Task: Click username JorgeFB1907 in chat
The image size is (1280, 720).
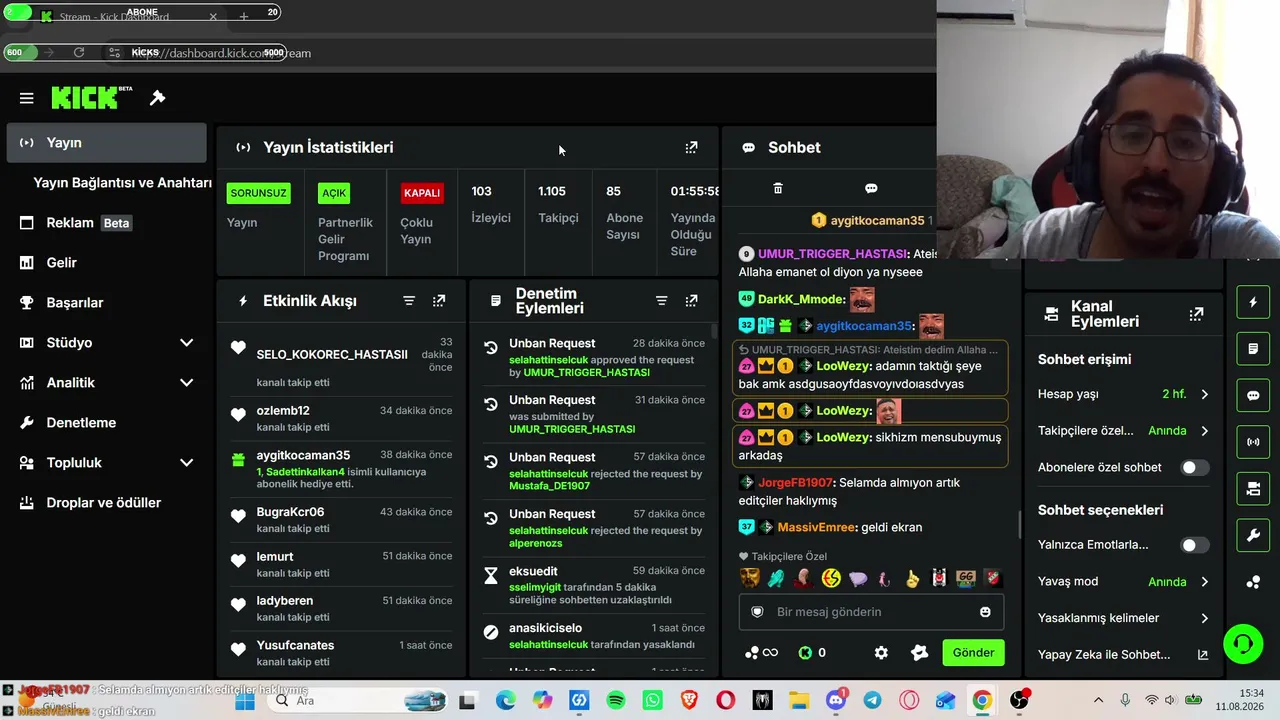Action: tap(795, 483)
